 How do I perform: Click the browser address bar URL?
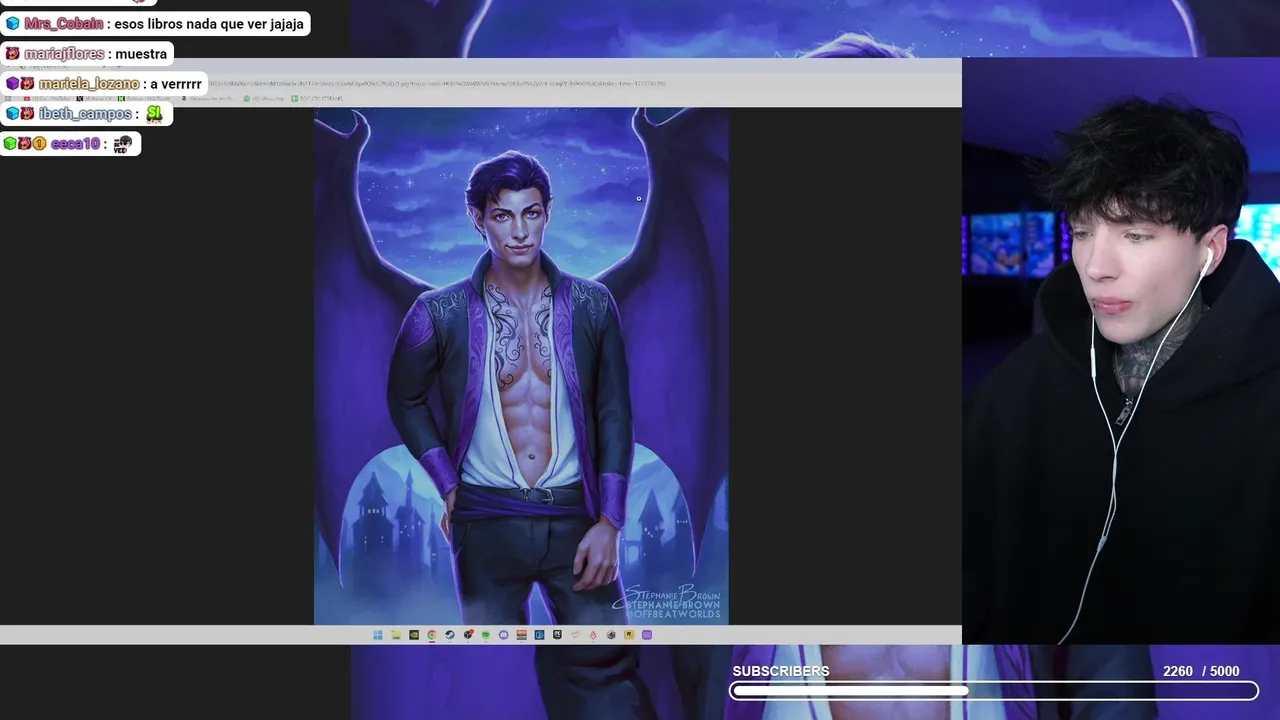click(435, 84)
